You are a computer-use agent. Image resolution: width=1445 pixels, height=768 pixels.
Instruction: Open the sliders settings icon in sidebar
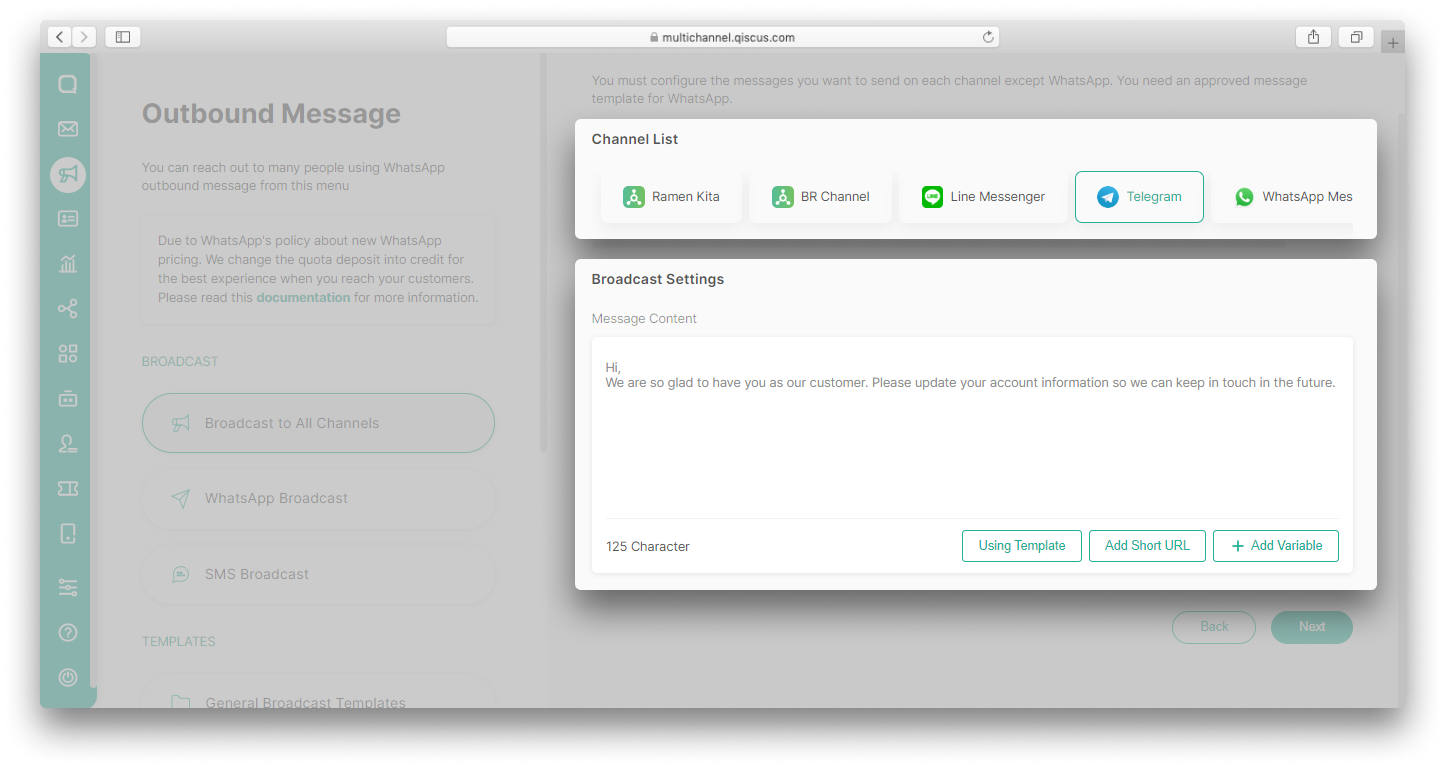(68, 588)
